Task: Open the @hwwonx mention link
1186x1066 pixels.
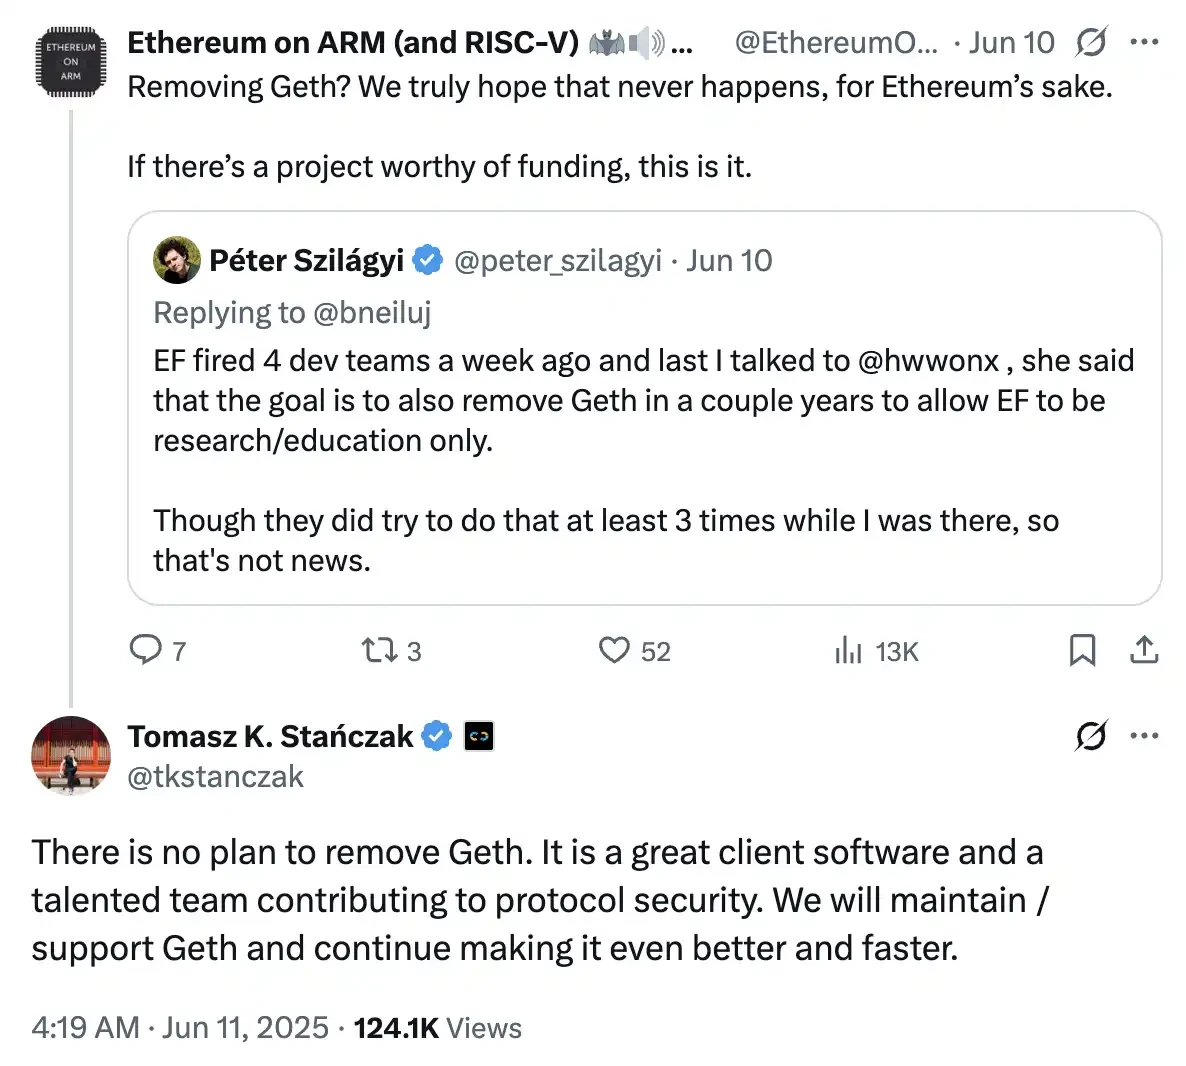Action: [928, 361]
